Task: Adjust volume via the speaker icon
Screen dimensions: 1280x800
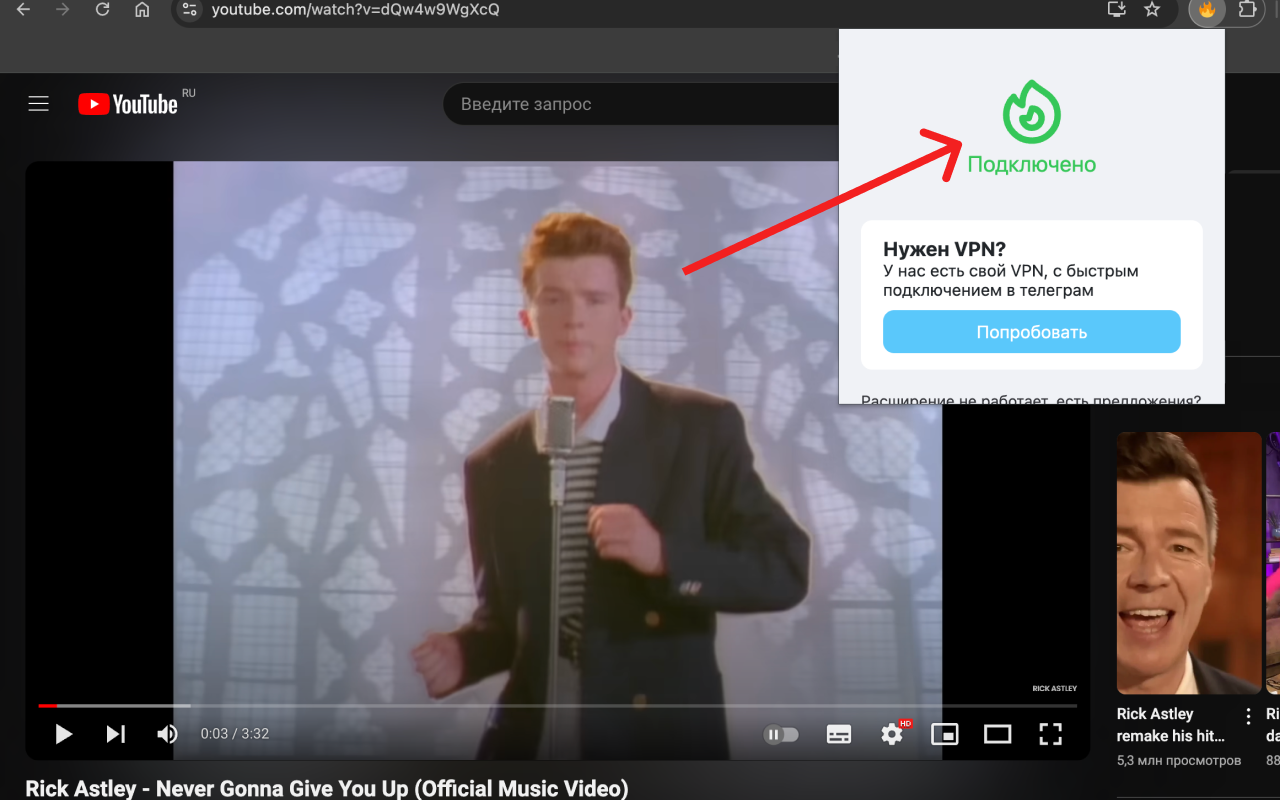Action: (166, 733)
